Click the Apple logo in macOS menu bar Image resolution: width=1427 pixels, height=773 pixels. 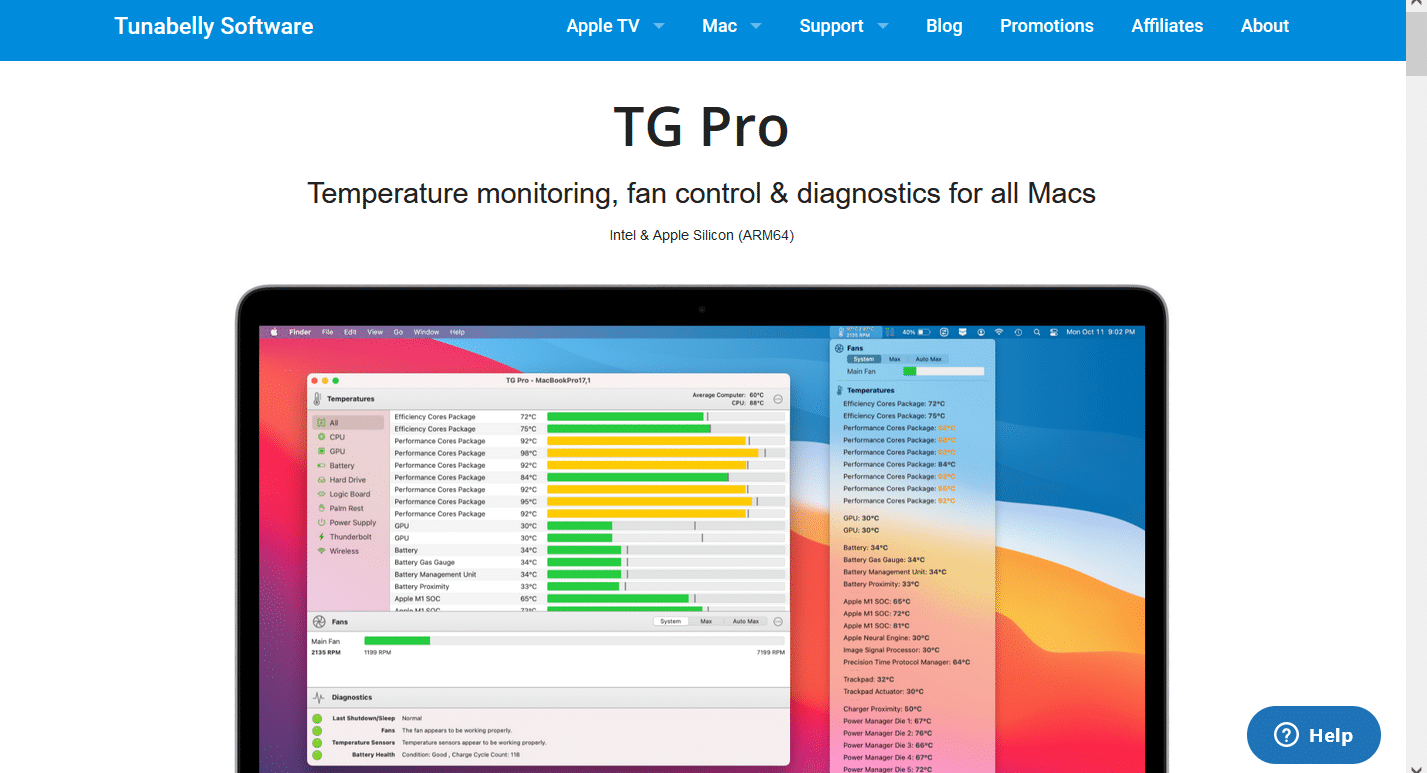coord(274,332)
